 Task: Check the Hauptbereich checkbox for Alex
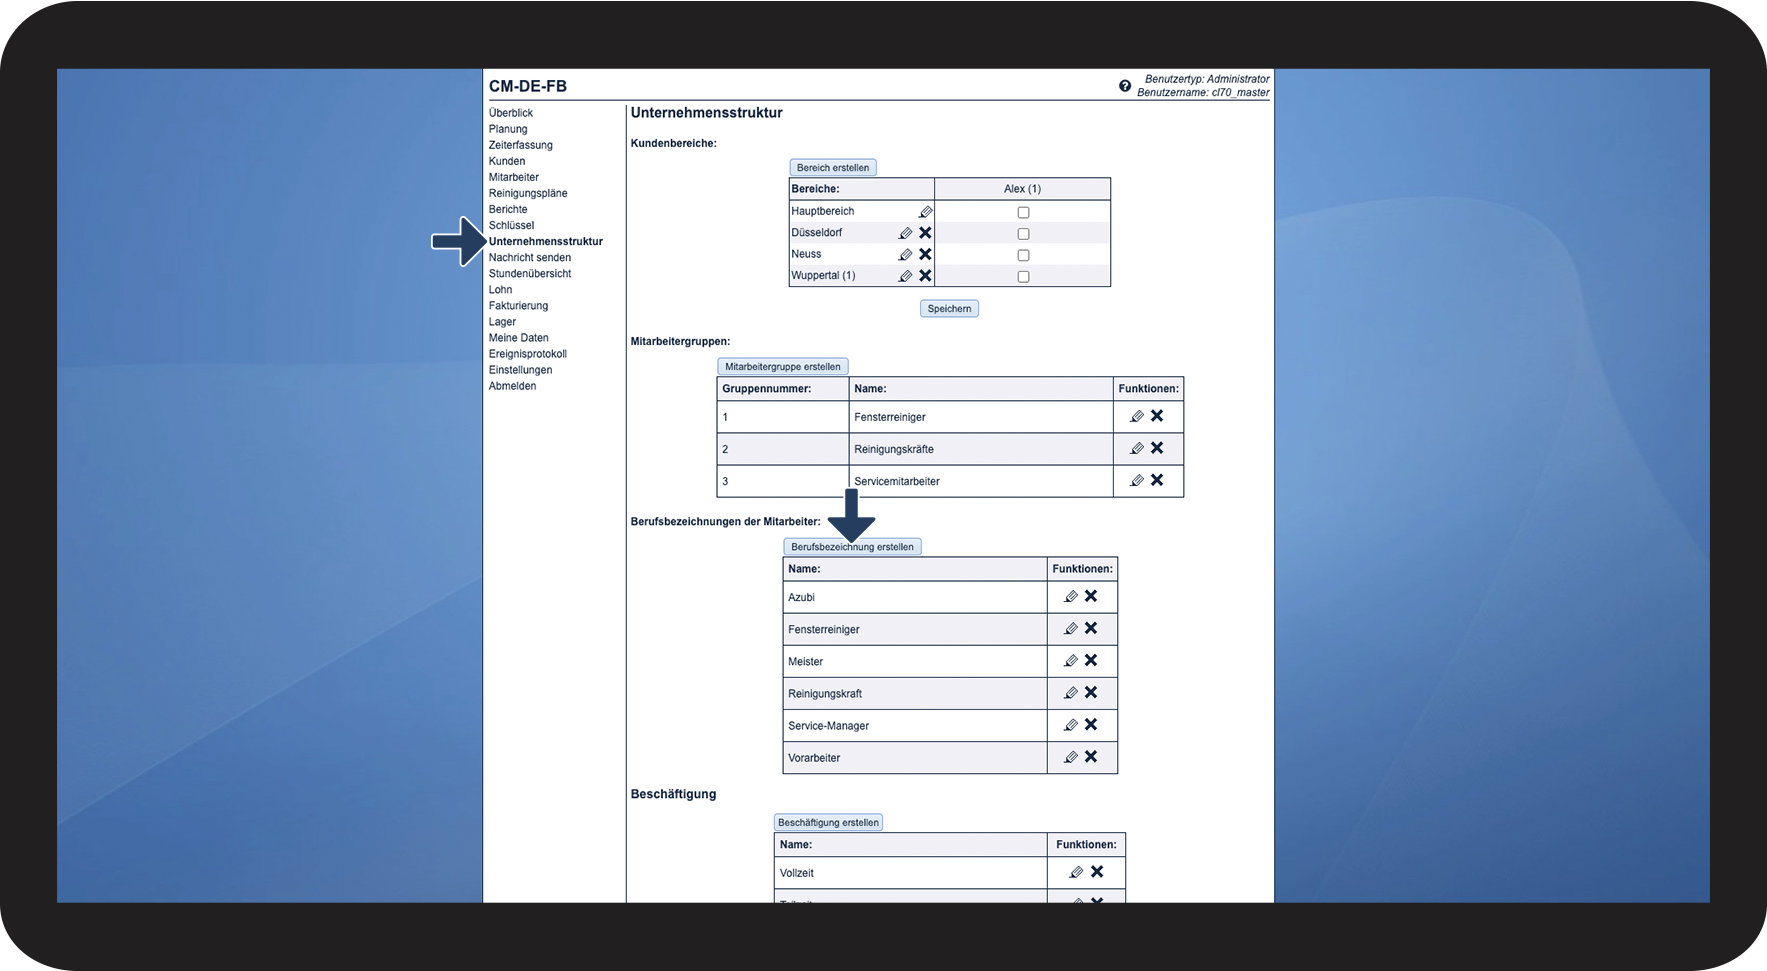click(1023, 212)
